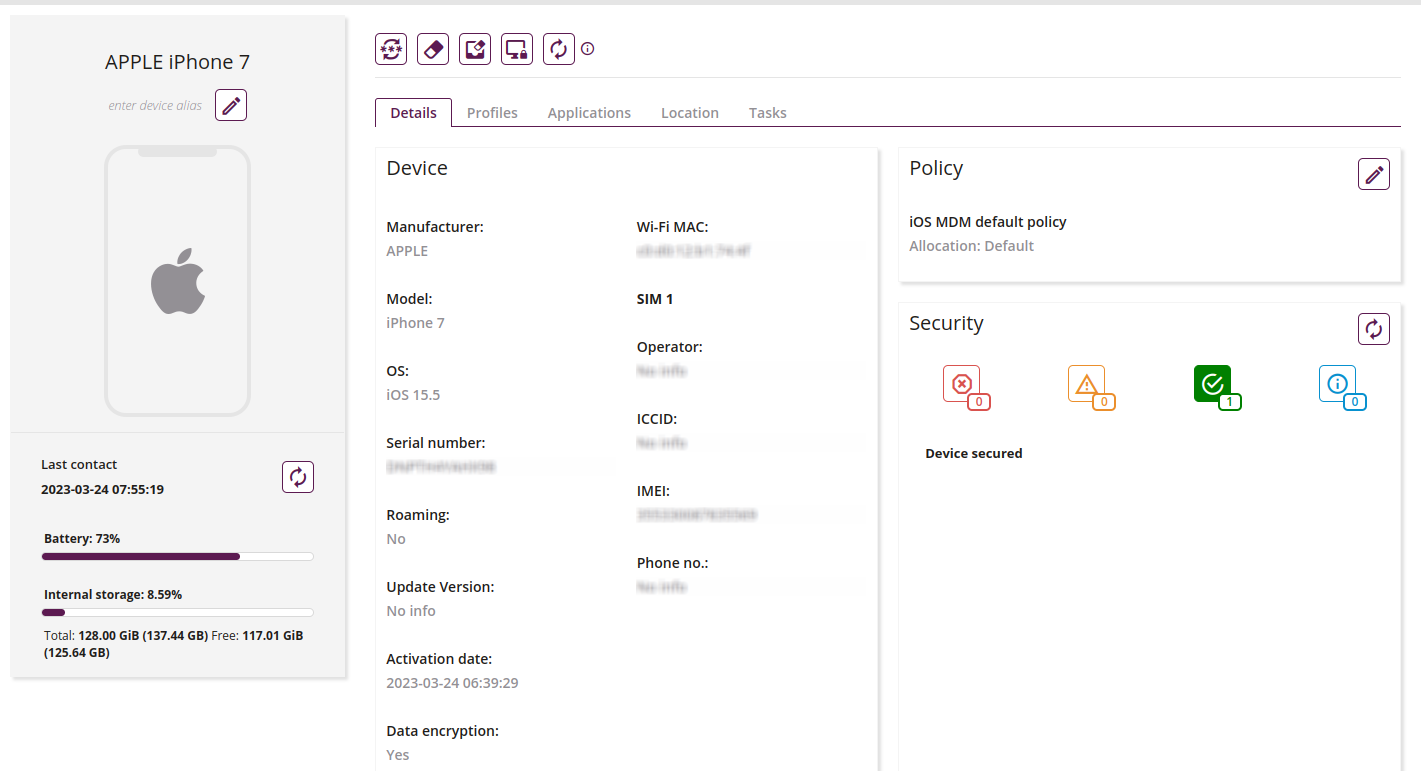Image resolution: width=1421 pixels, height=771 pixels.
Task: Click the reset passcode icon with asterisks
Action: click(x=391, y=49)
